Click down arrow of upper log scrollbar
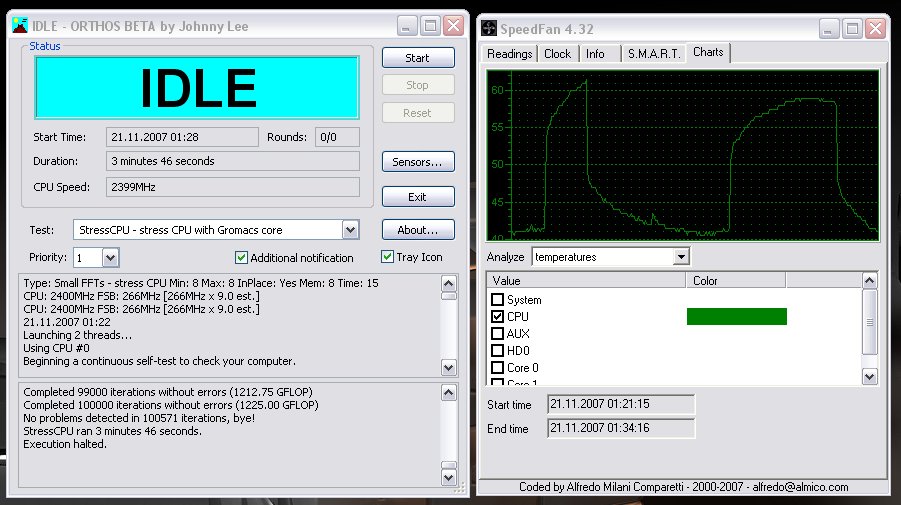The width and height of the screenshot is (901, 505). [x=449, y=367]
